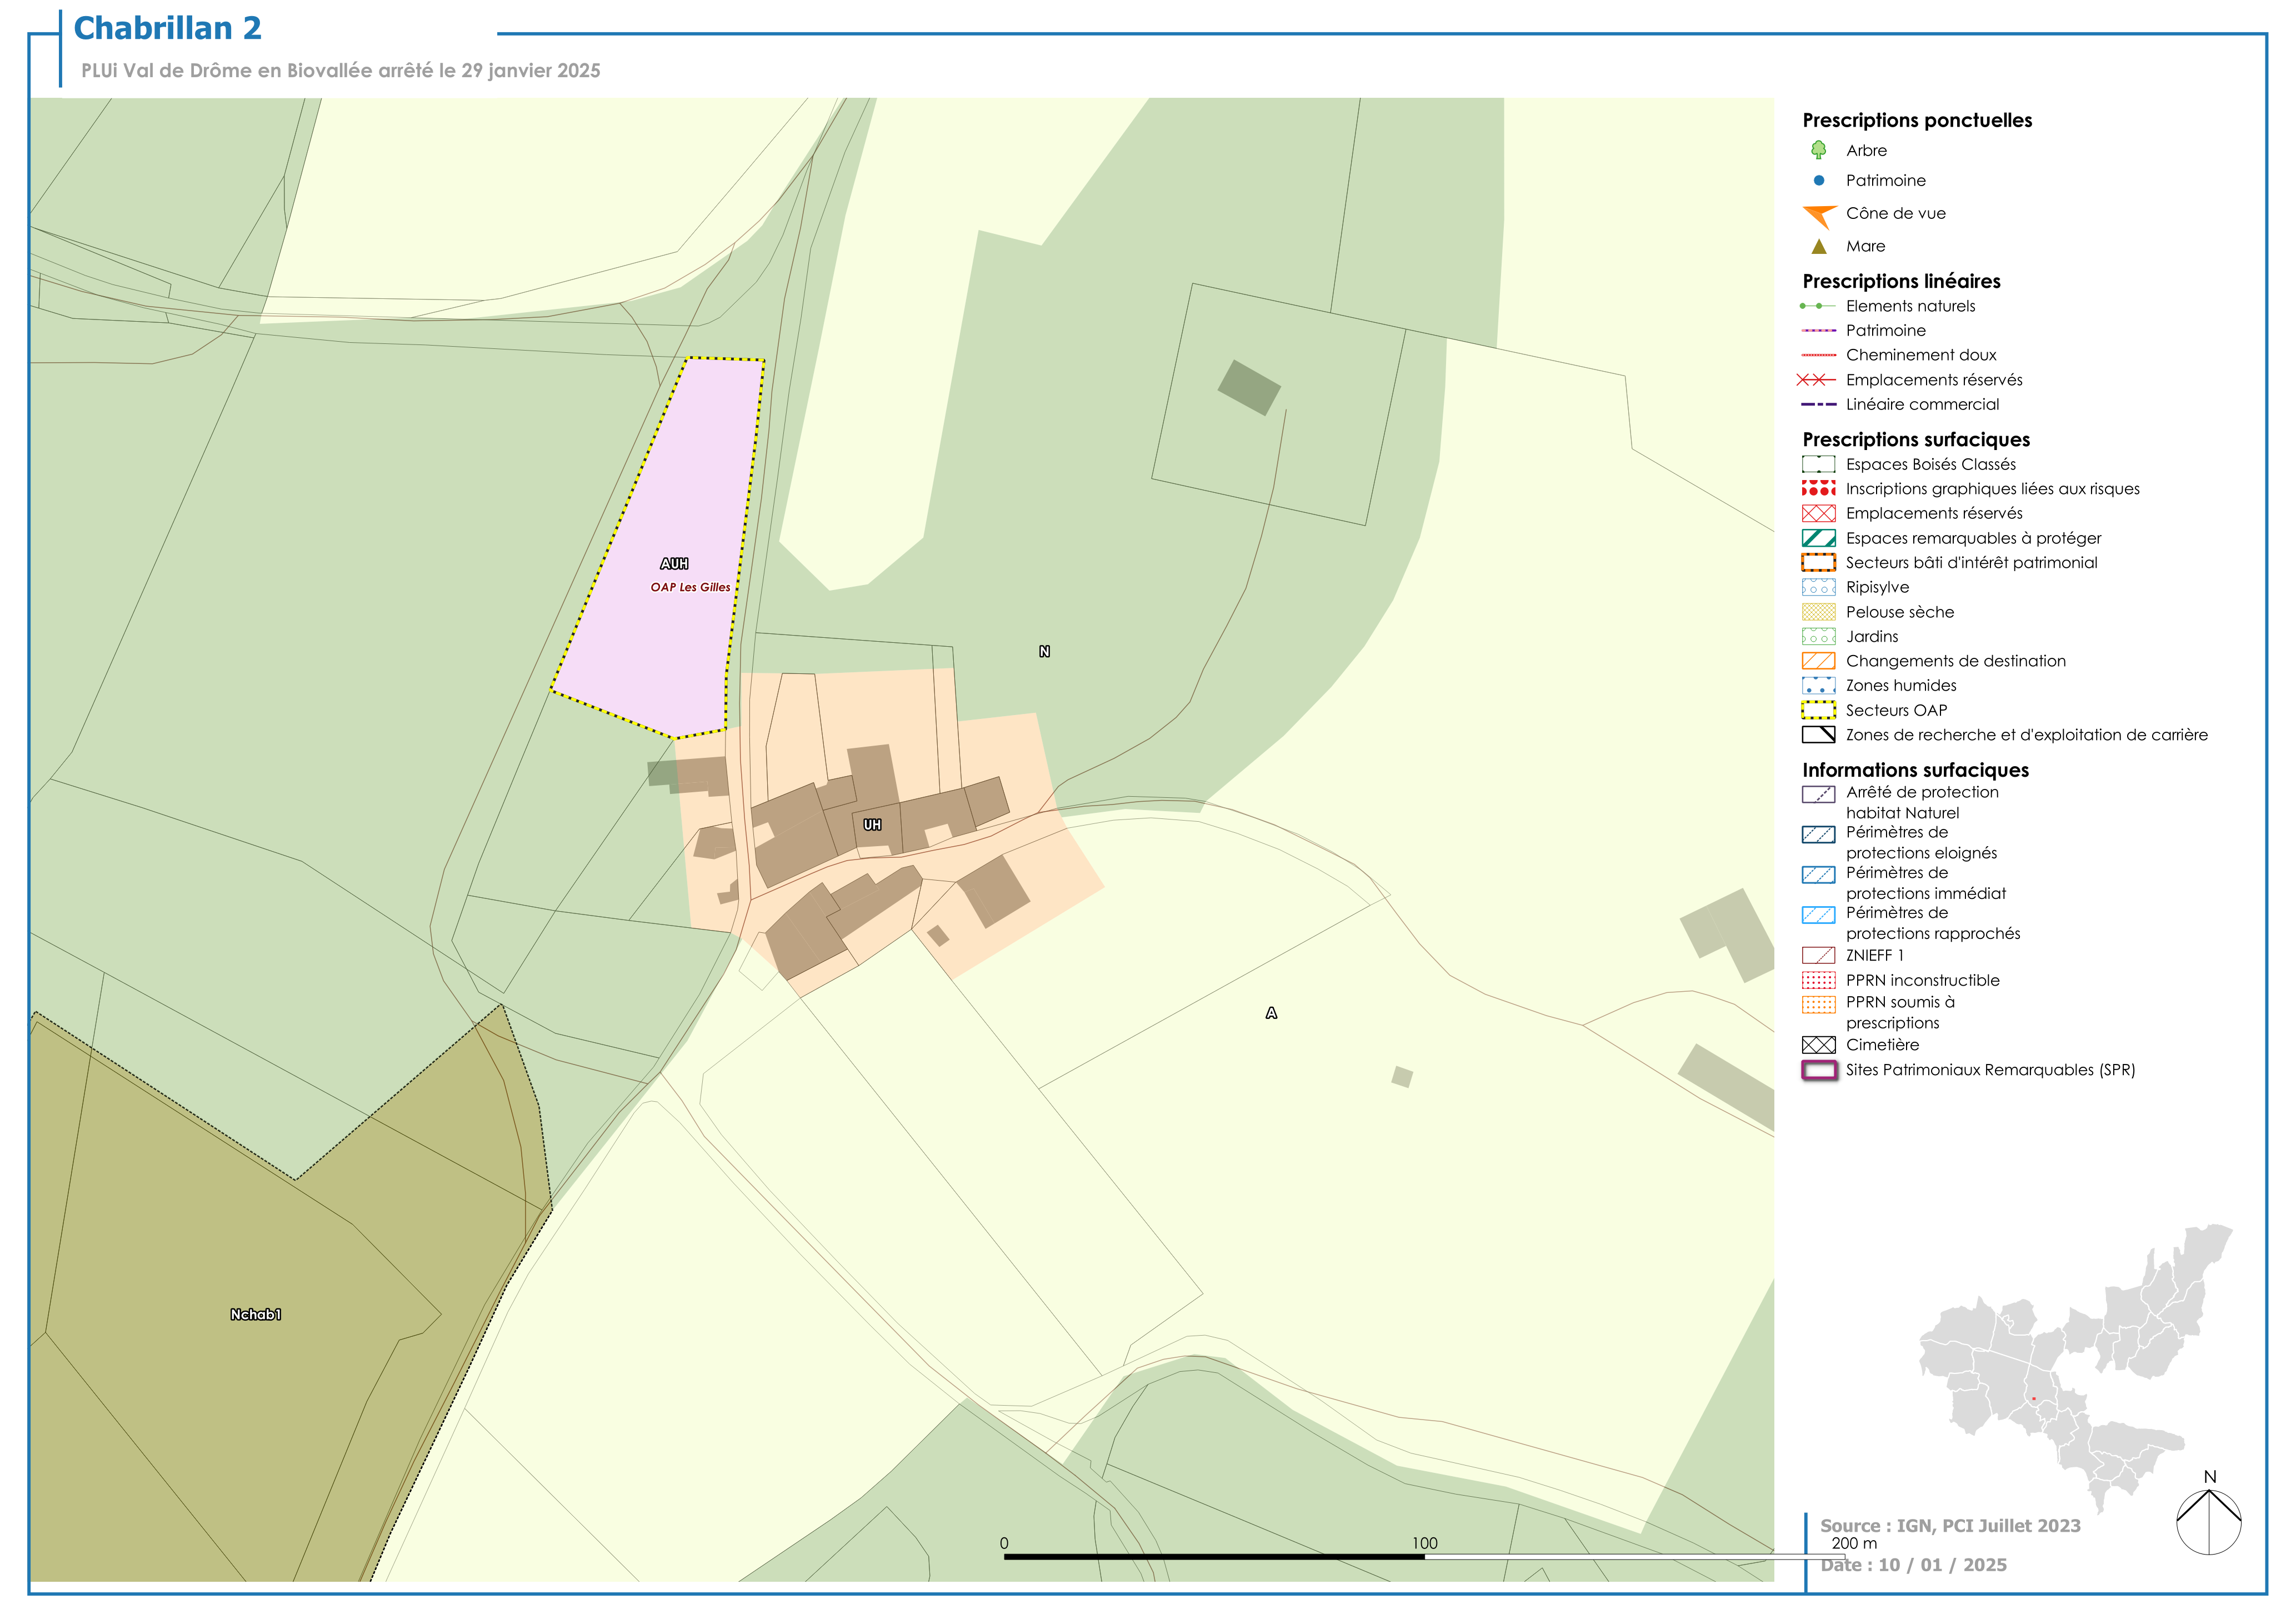This screenshot has width=2296, height=1624.
Task: Click the AUH zone label on map
Action: [x=674, y=564]
